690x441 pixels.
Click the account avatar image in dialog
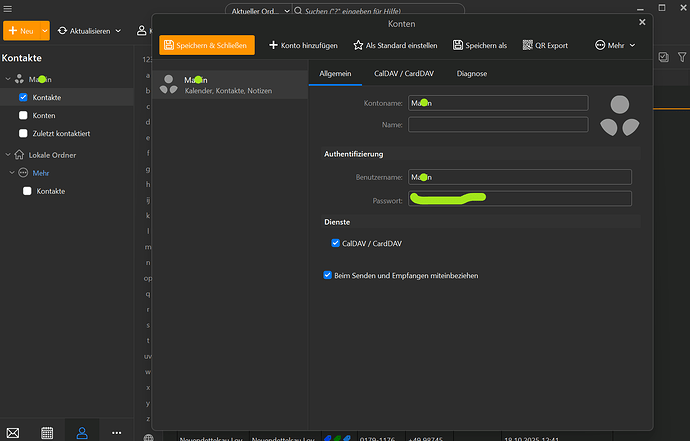621,114
